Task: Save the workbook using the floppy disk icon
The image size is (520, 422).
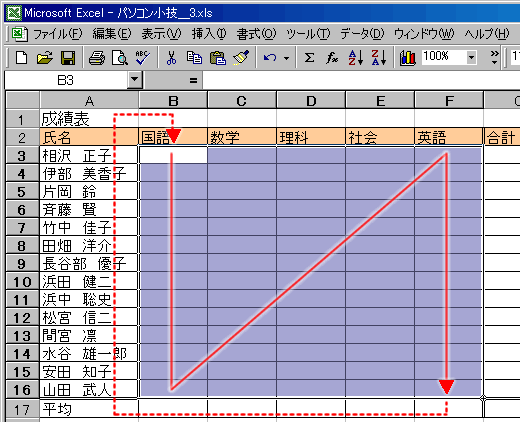Action: [x=68, y=58]
